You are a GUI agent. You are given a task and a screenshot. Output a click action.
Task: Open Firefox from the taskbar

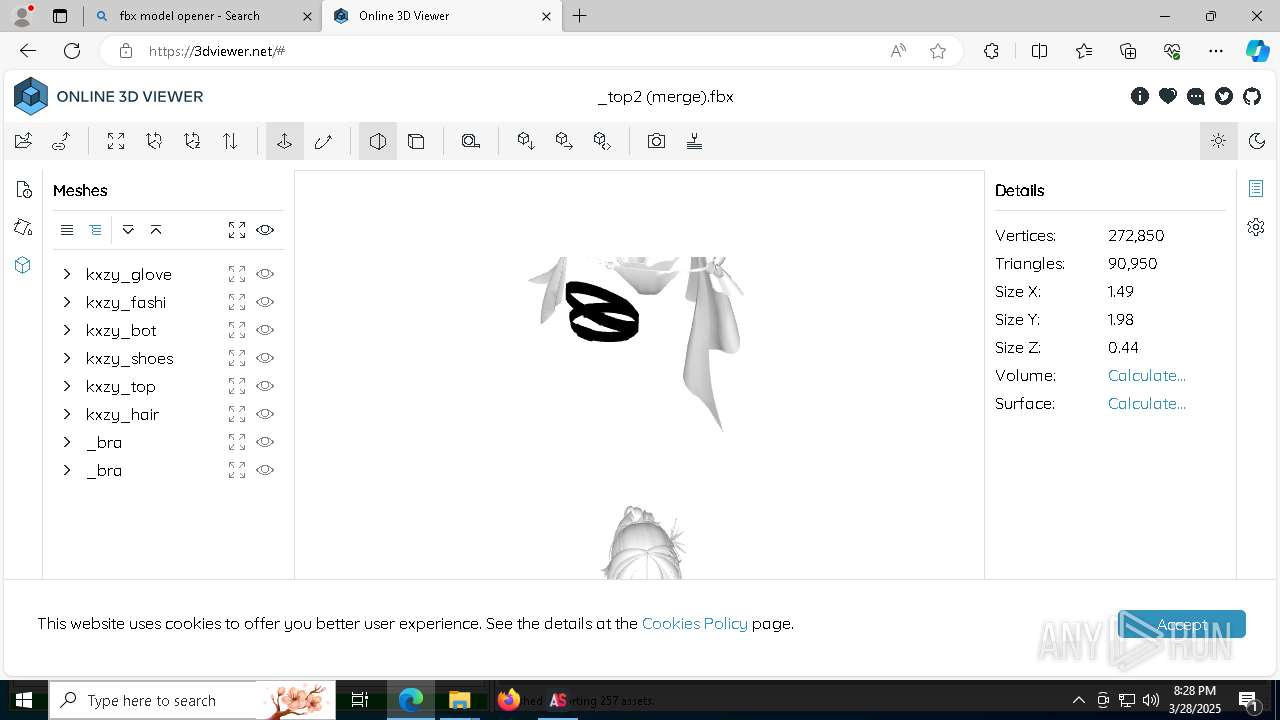pos(509,700)
